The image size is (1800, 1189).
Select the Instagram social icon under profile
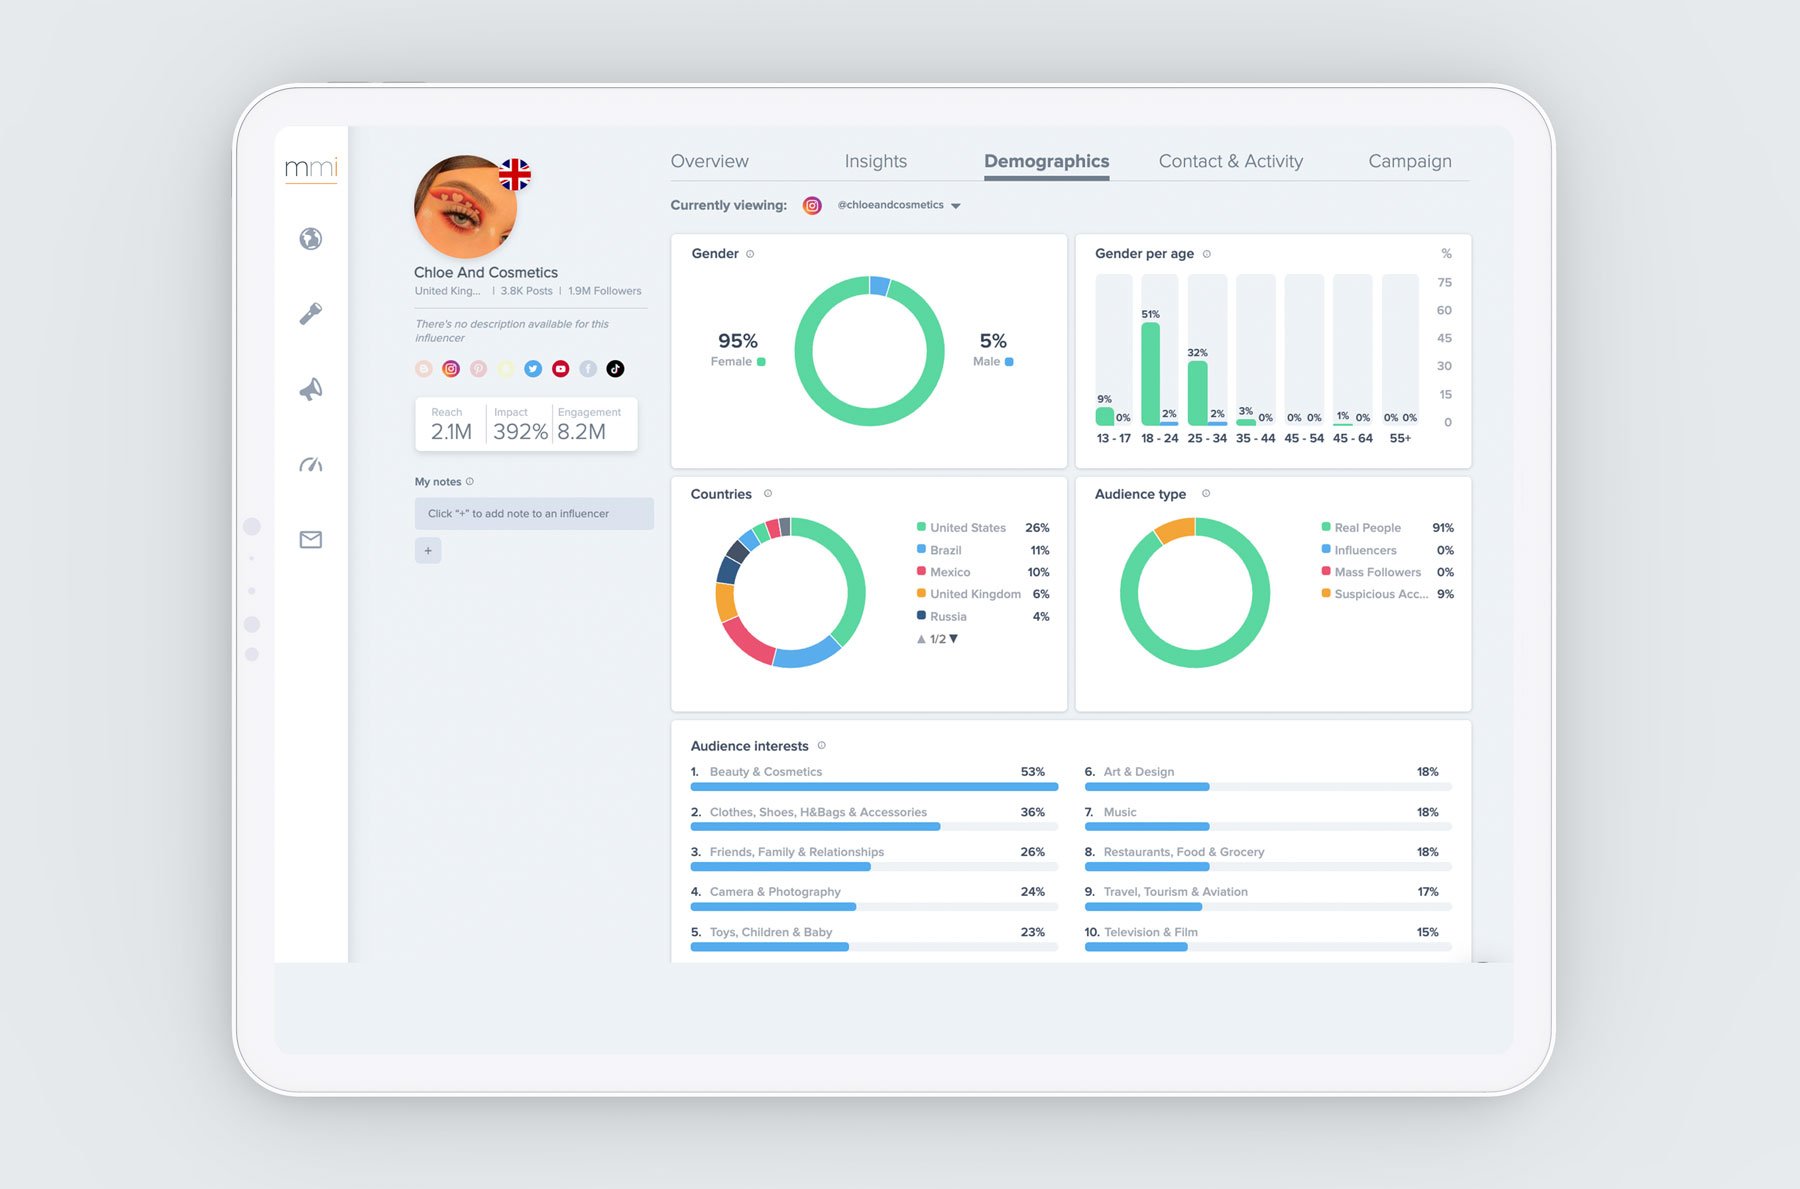(451, 369)
